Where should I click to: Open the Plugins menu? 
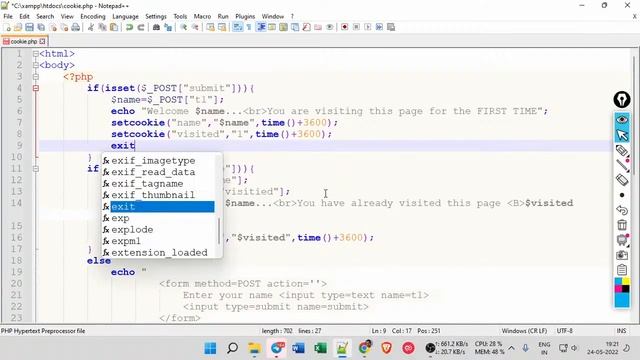click(245, 16)
